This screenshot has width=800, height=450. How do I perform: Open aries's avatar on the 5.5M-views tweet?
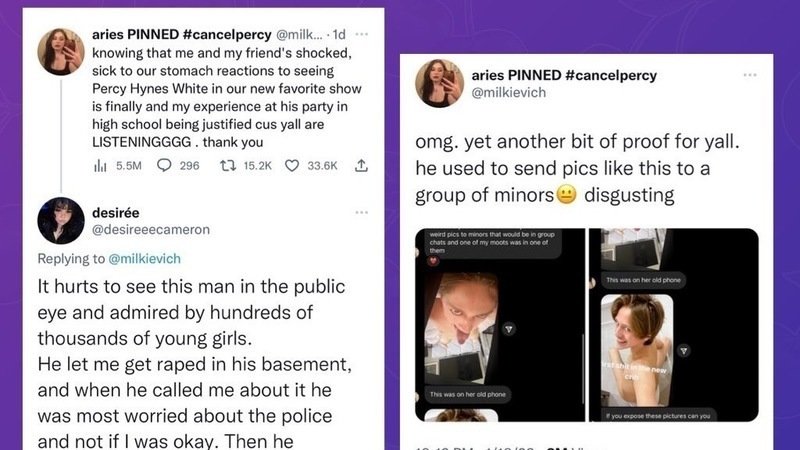[61, 53]
